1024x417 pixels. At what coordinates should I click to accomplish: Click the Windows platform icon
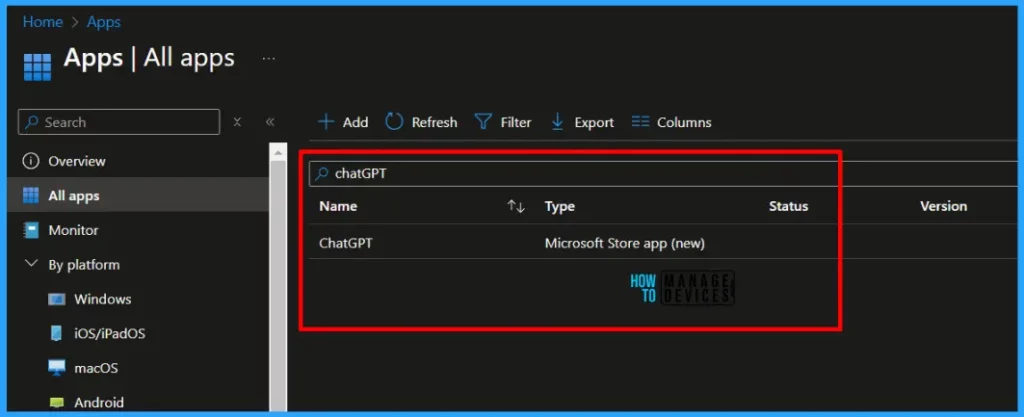tap(57, 300)
